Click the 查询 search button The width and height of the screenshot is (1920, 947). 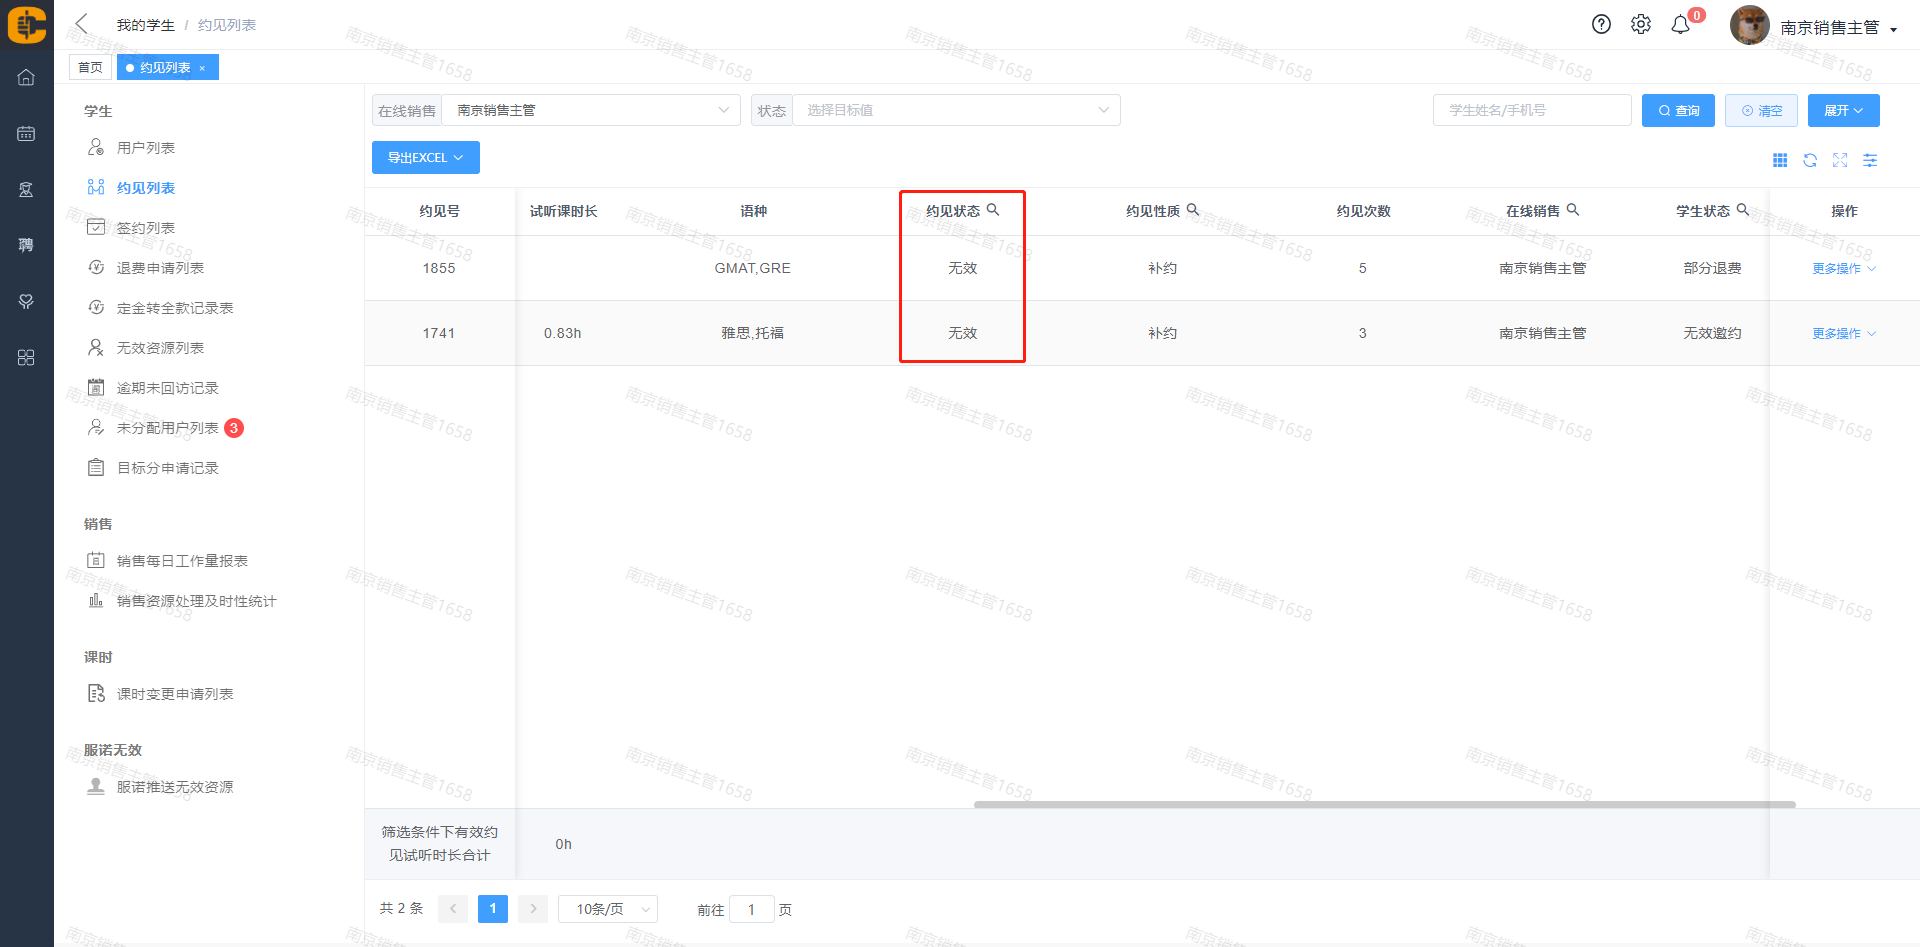pos(1678,110)
